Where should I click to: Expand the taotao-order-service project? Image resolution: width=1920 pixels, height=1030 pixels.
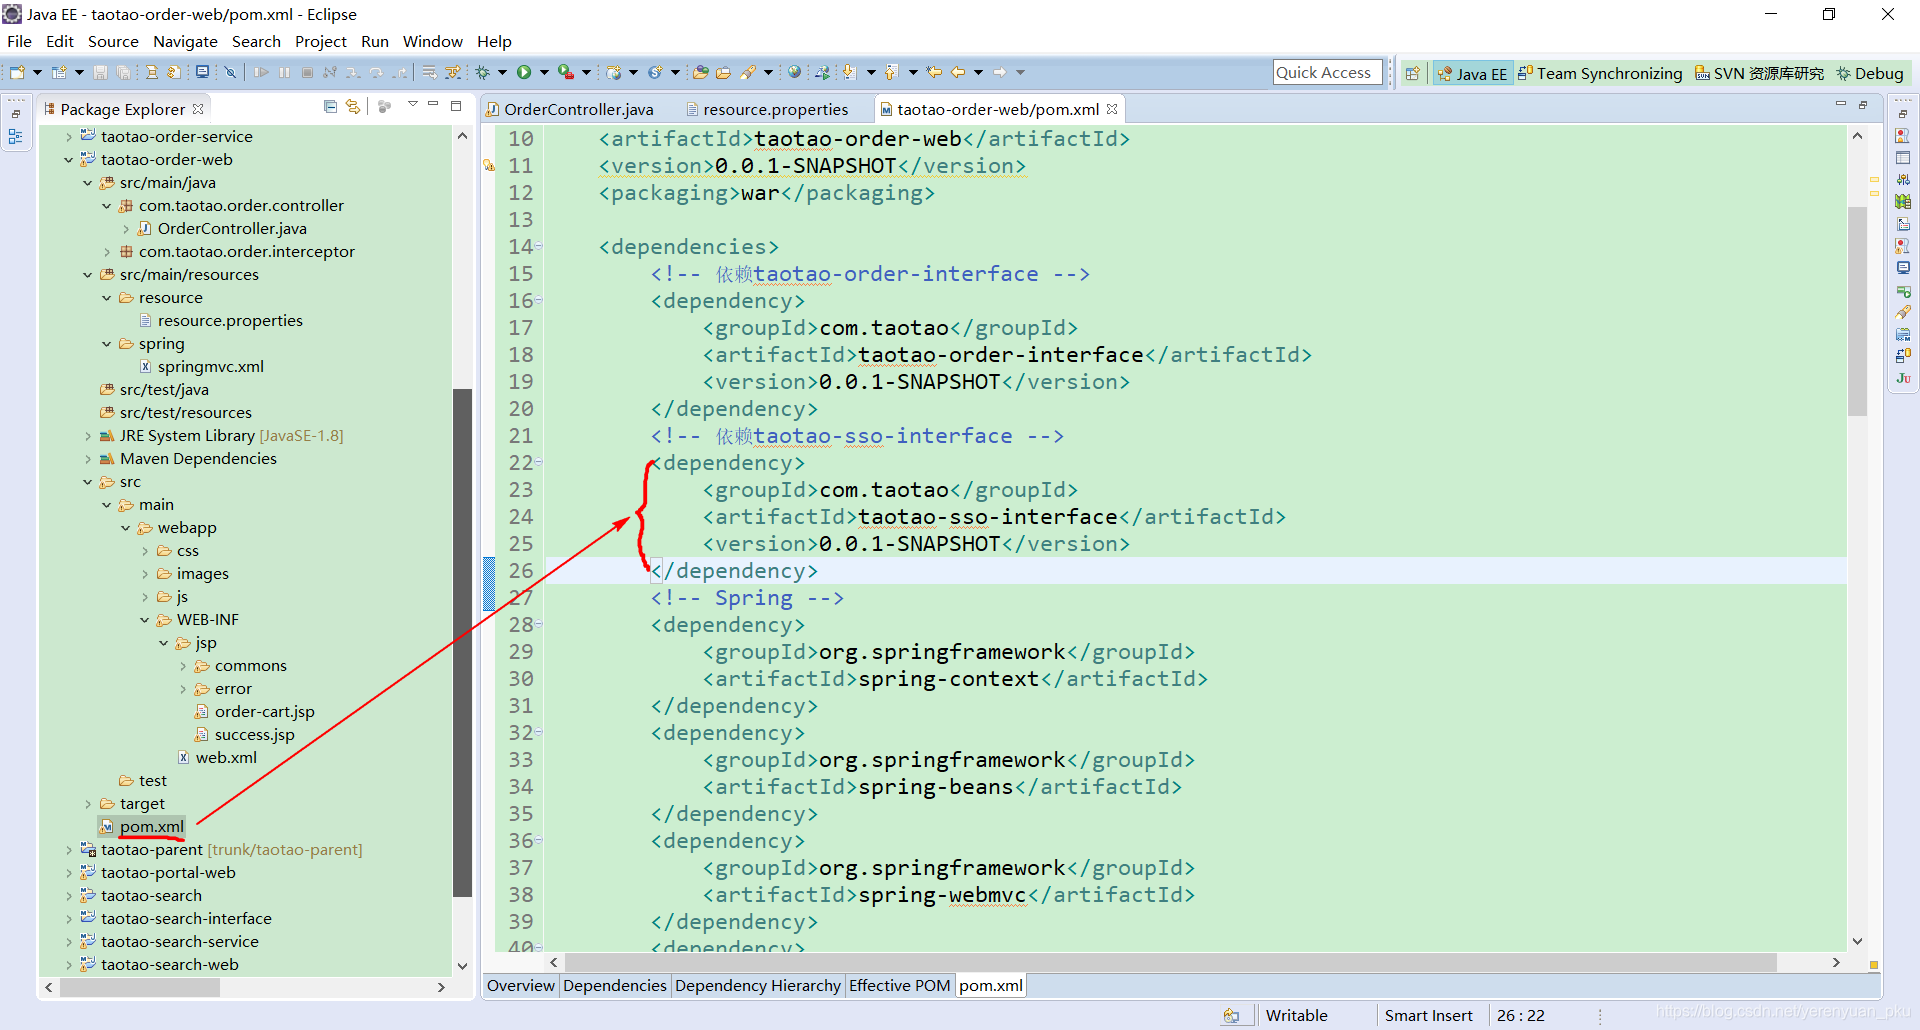point(68,137)
